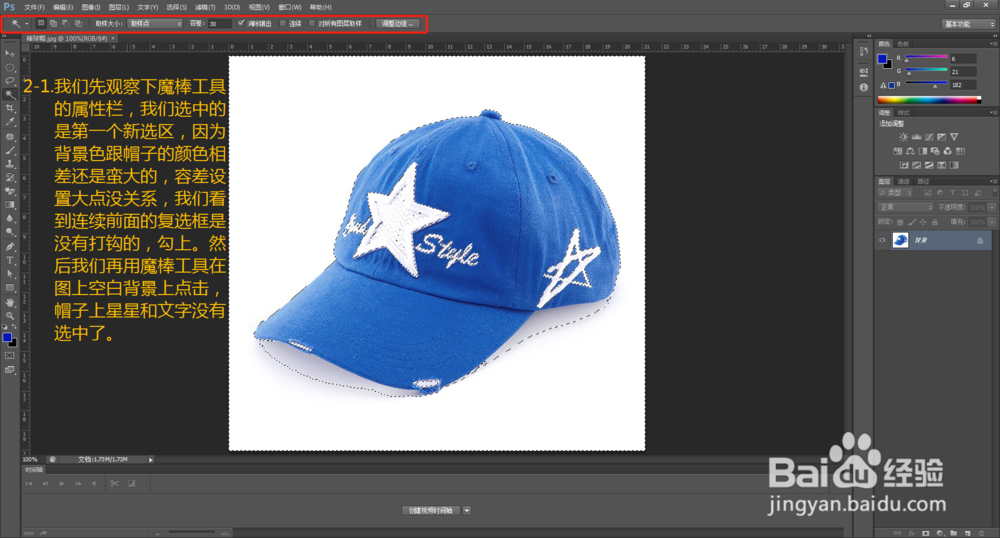Click the R channel slider in Color panel
The height and width of the screenshot is (538, 1000).
click(x=926, y=58)
